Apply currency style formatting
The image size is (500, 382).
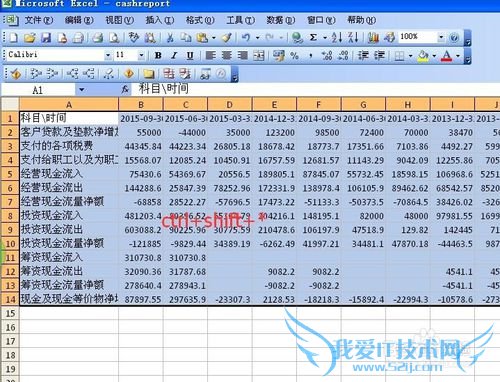tap(279, 55)
